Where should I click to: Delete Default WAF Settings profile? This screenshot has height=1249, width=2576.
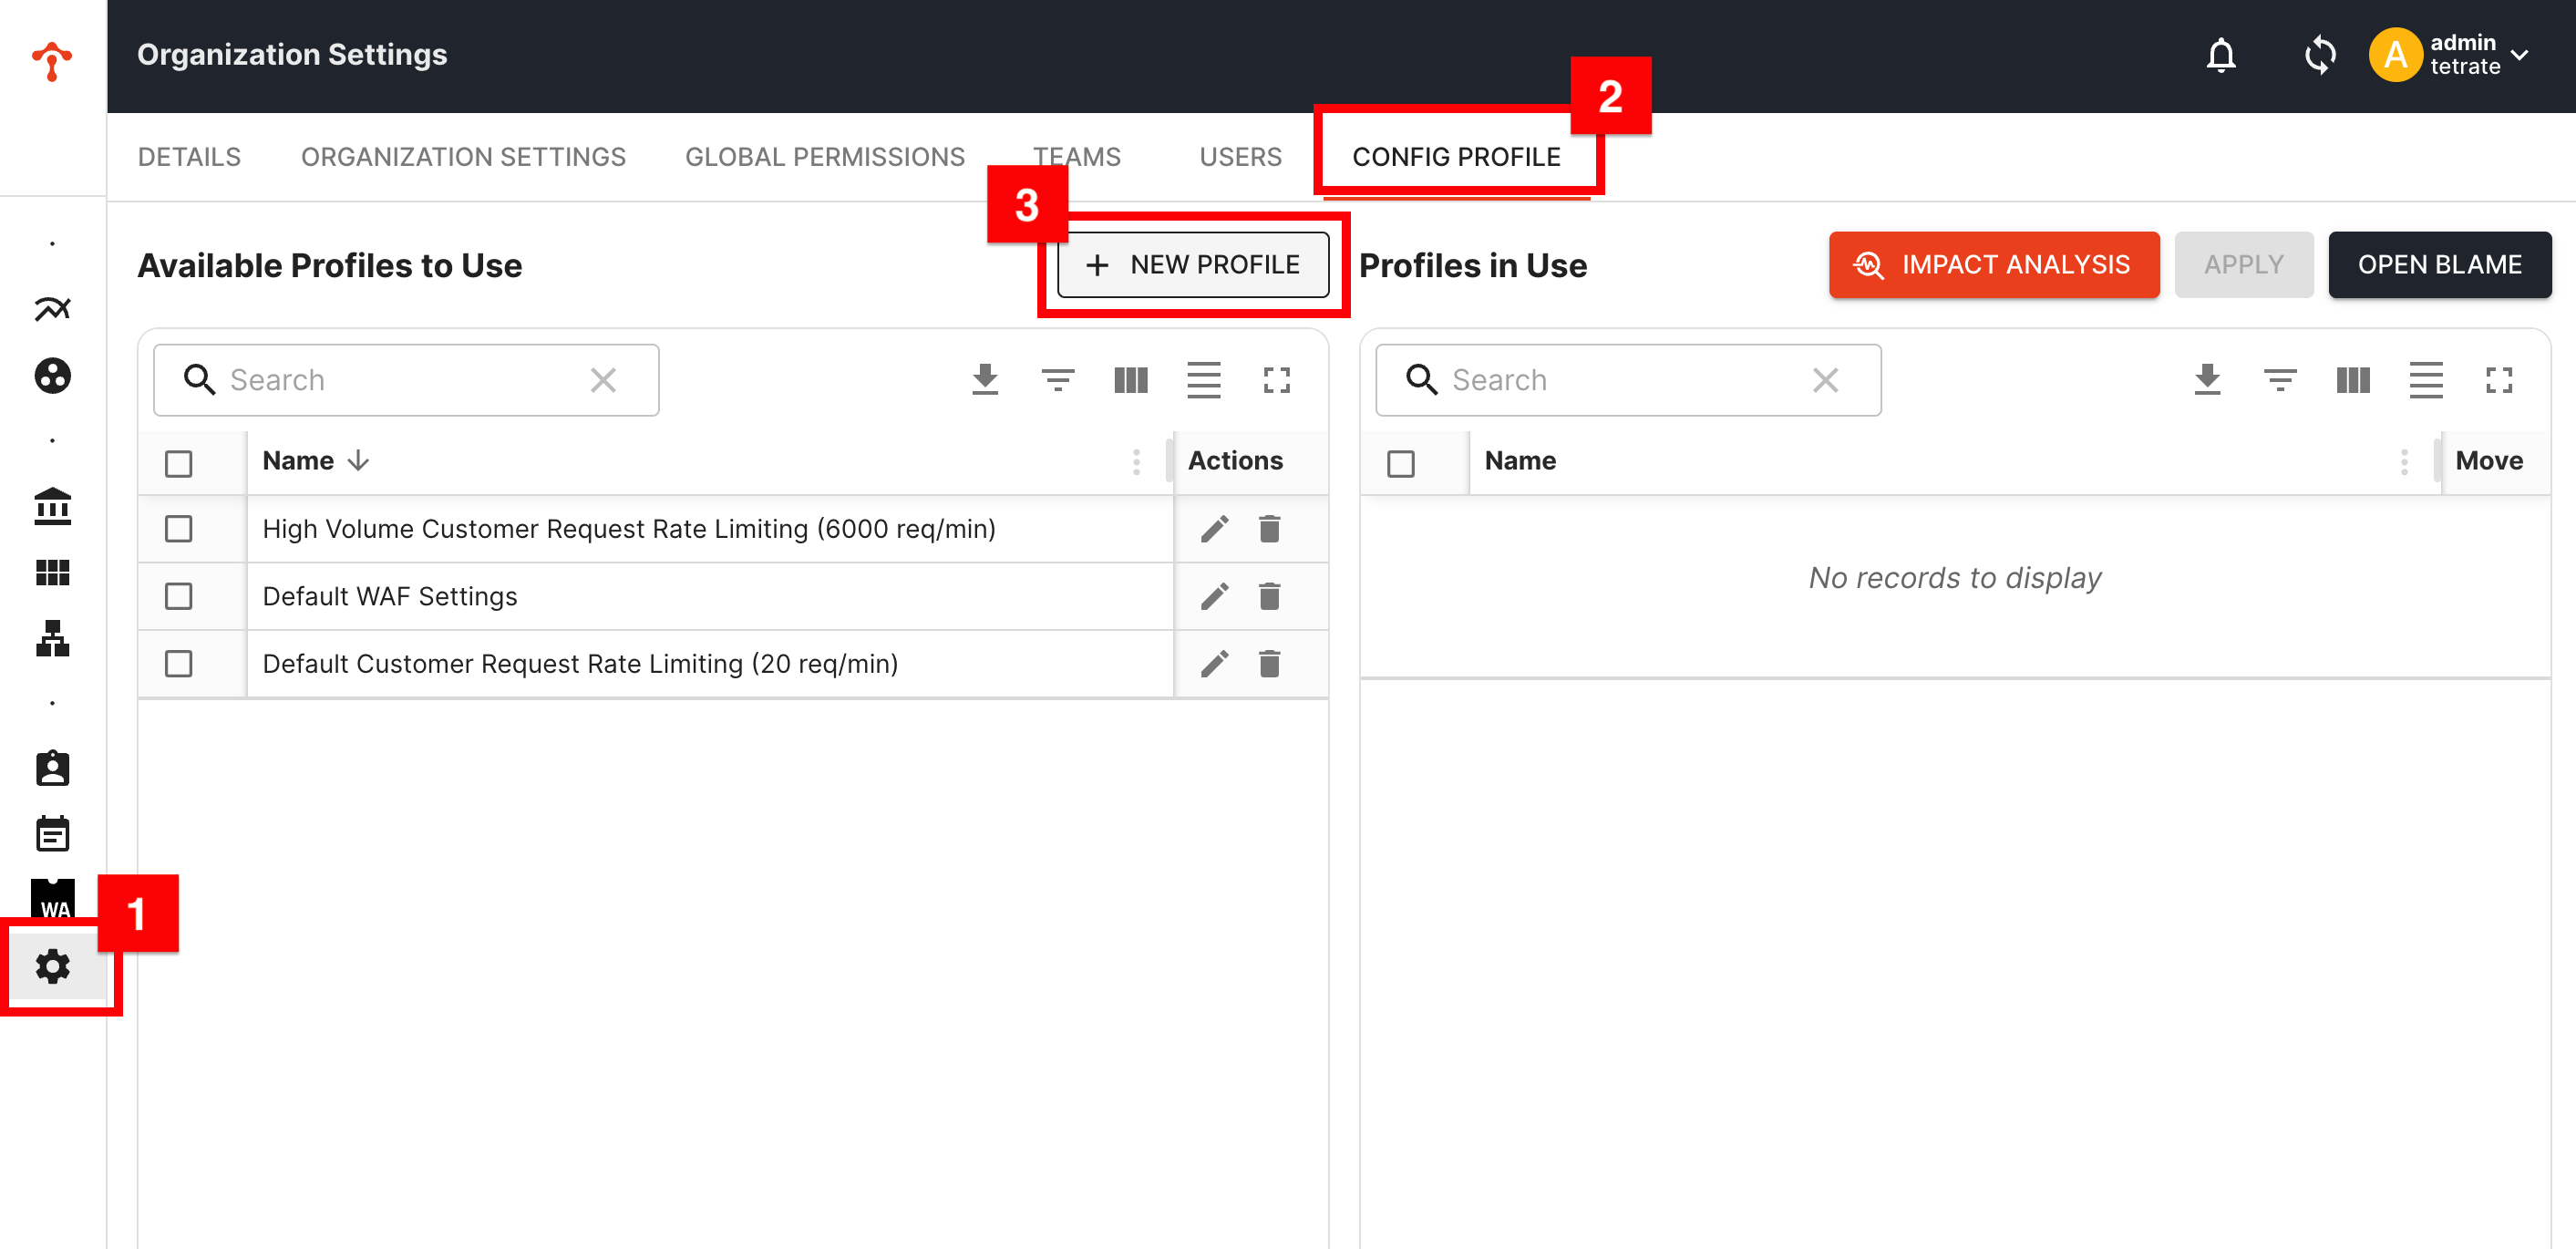click(x=1270, y=597)
